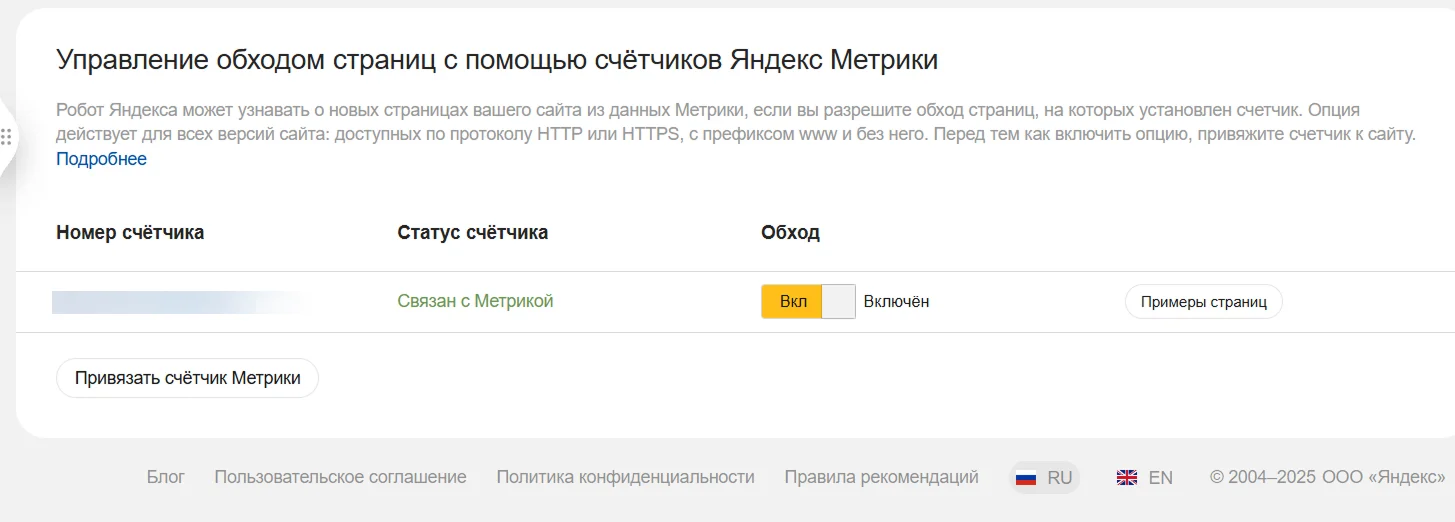
Task: Click the blurred counter number in the row
Action: click(180, 302)
